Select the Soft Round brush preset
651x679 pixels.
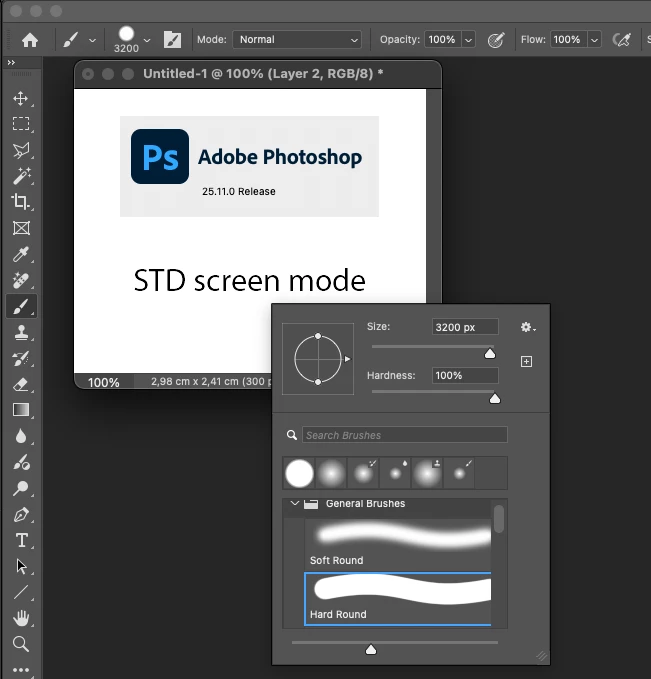[398, 545]
